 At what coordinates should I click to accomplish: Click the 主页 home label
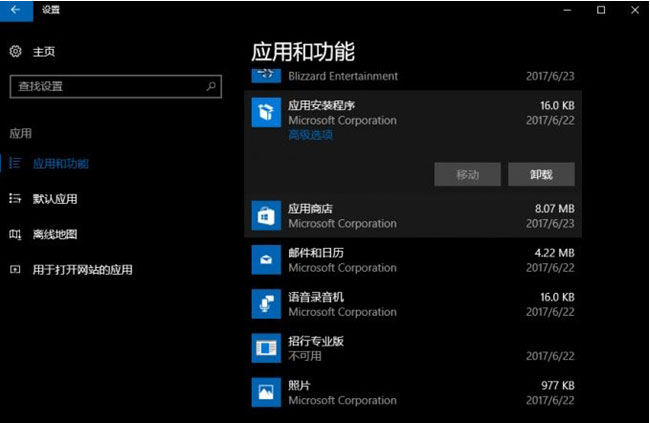pos(44,52)
